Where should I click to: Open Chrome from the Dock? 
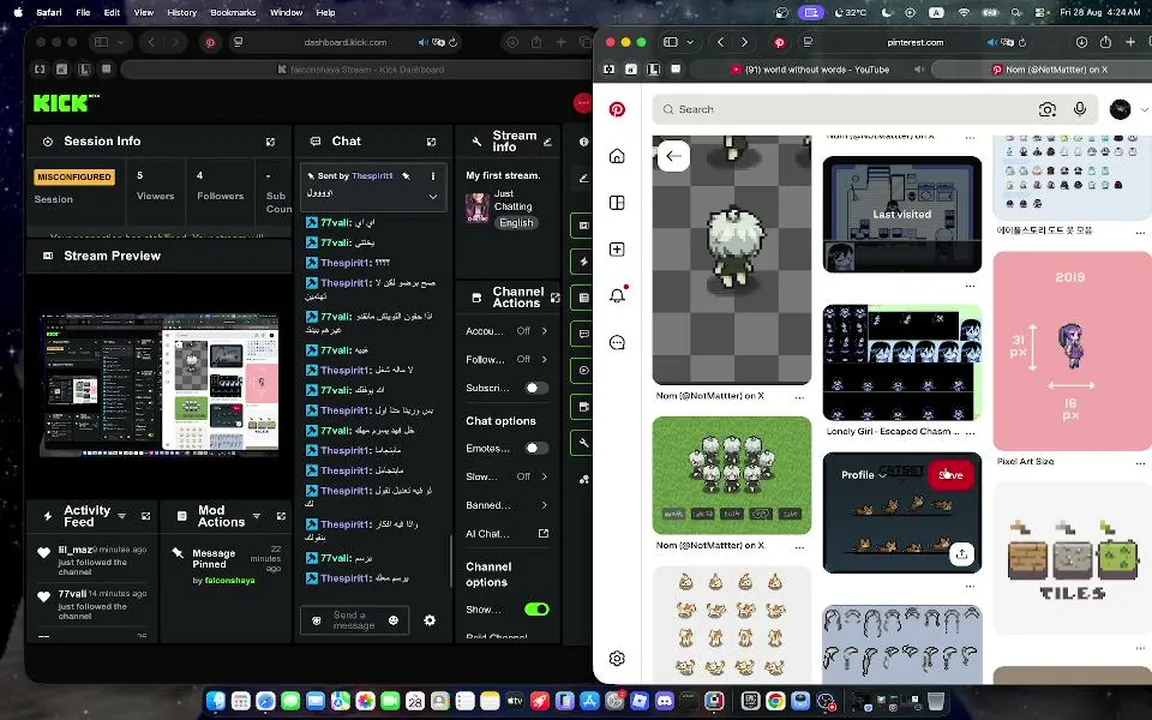pos(775,701)
